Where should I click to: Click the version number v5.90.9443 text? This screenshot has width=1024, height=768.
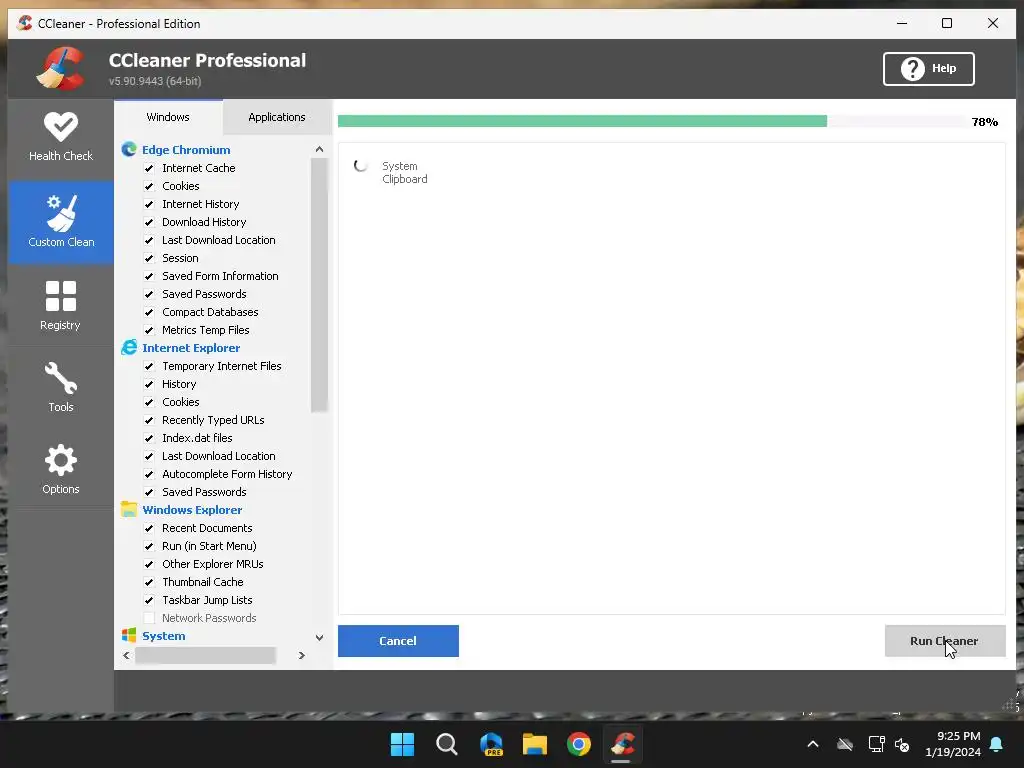(155, 81)
